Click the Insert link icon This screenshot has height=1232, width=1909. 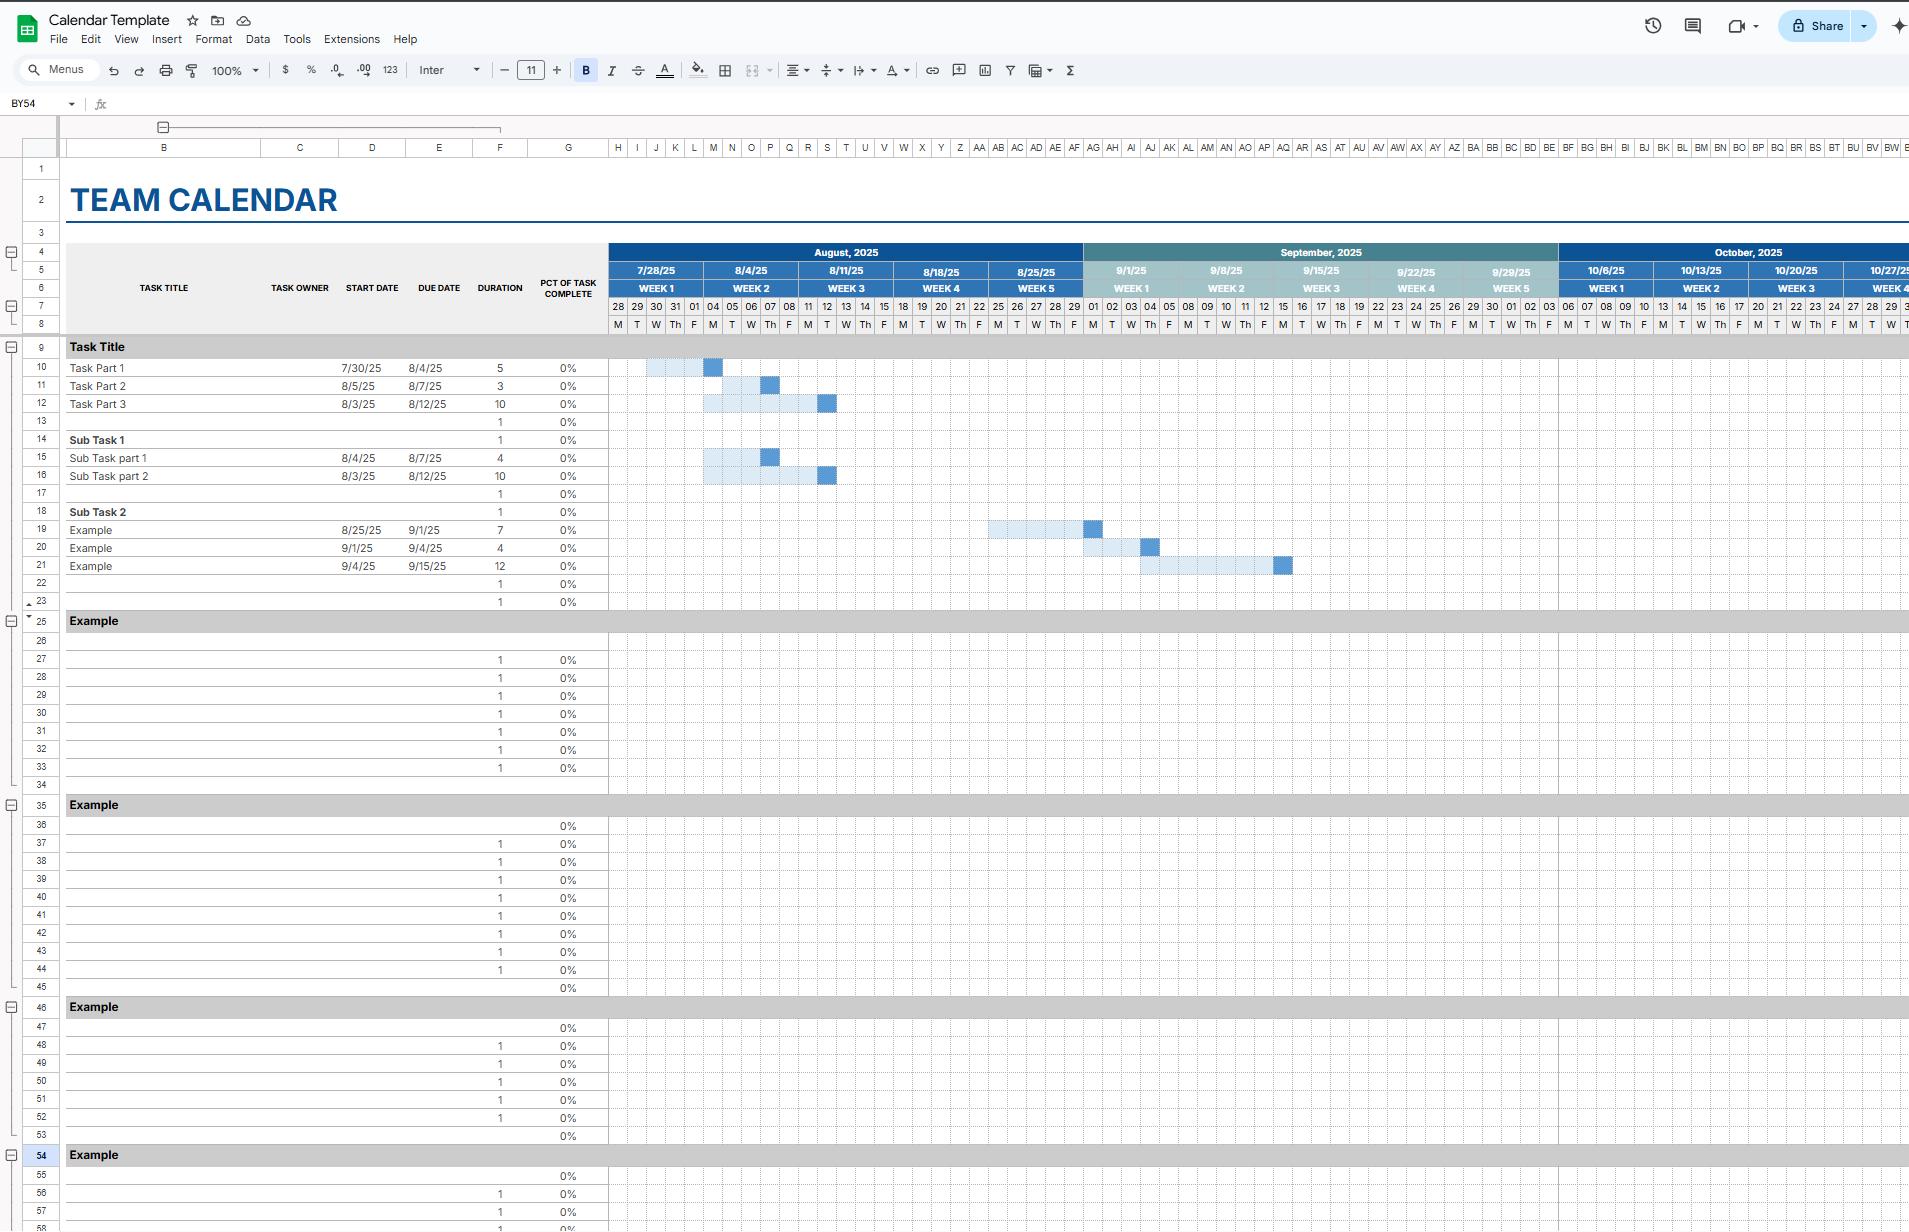pyautogui.click(x=932, y=71)
